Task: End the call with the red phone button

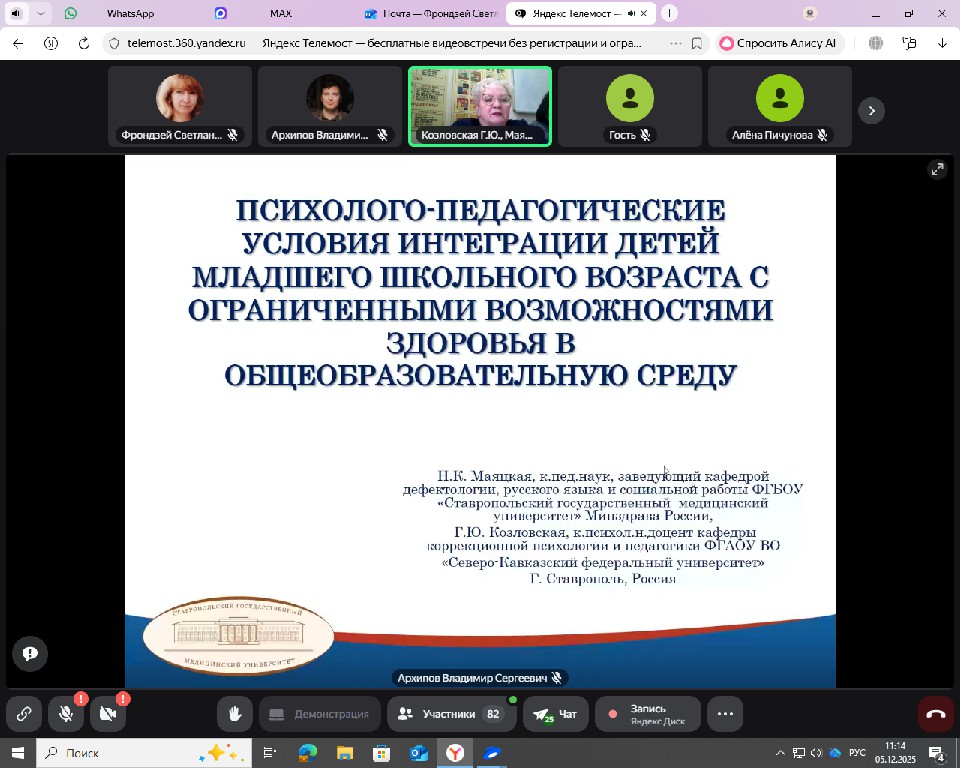Action: (x=936, y=714)
